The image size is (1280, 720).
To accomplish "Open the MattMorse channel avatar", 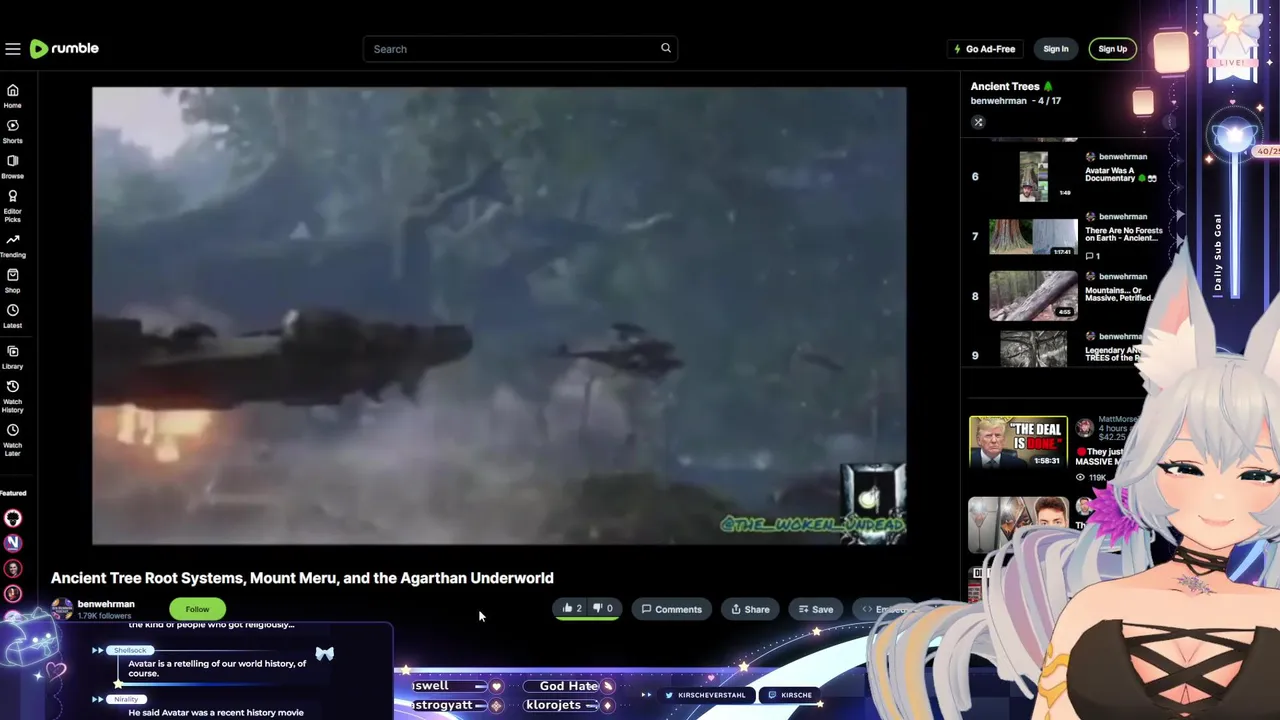I will pyautogui.click(x=1085, y=428).
